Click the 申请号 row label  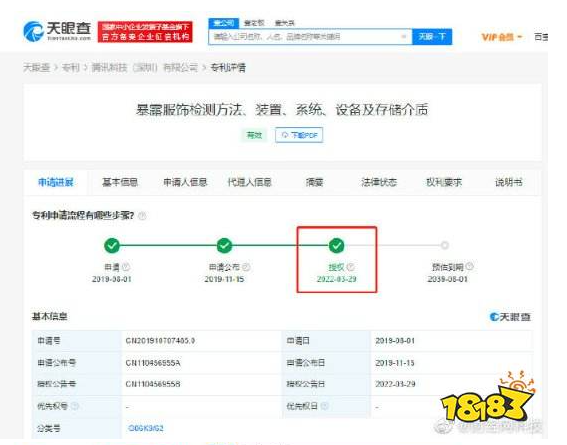[49, 341]
